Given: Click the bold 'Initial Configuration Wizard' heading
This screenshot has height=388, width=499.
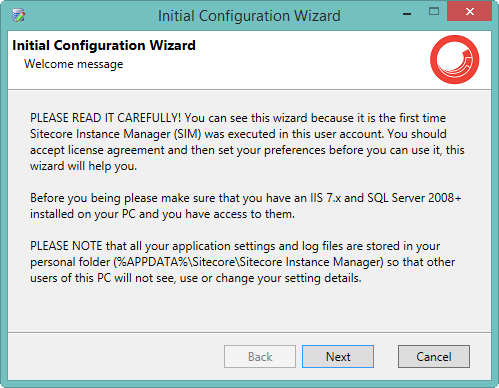Looking at the screenshot, I should 104,45.
